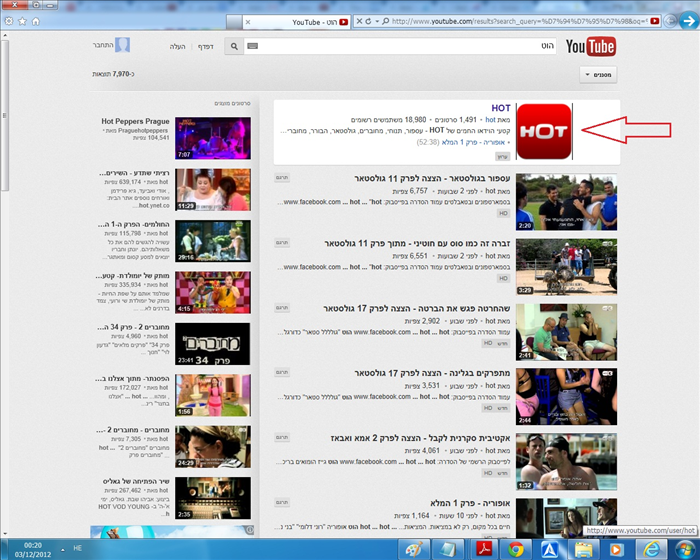
Task: Play the 2:20 football players thumbnail
Action: click(x=567, y=202)
